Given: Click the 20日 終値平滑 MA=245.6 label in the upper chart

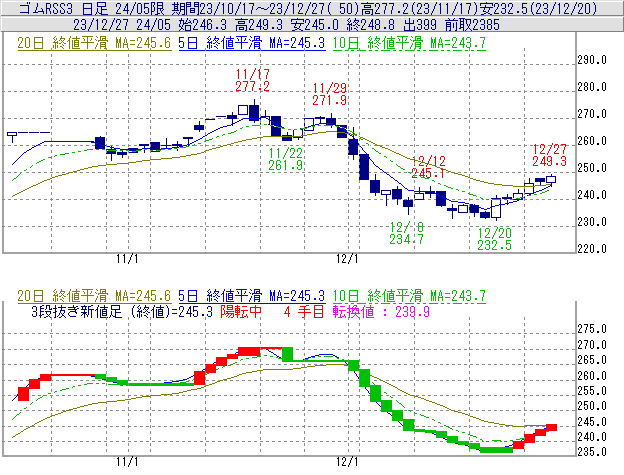Looking at the screenshot, I should click(x=94, y=43).
